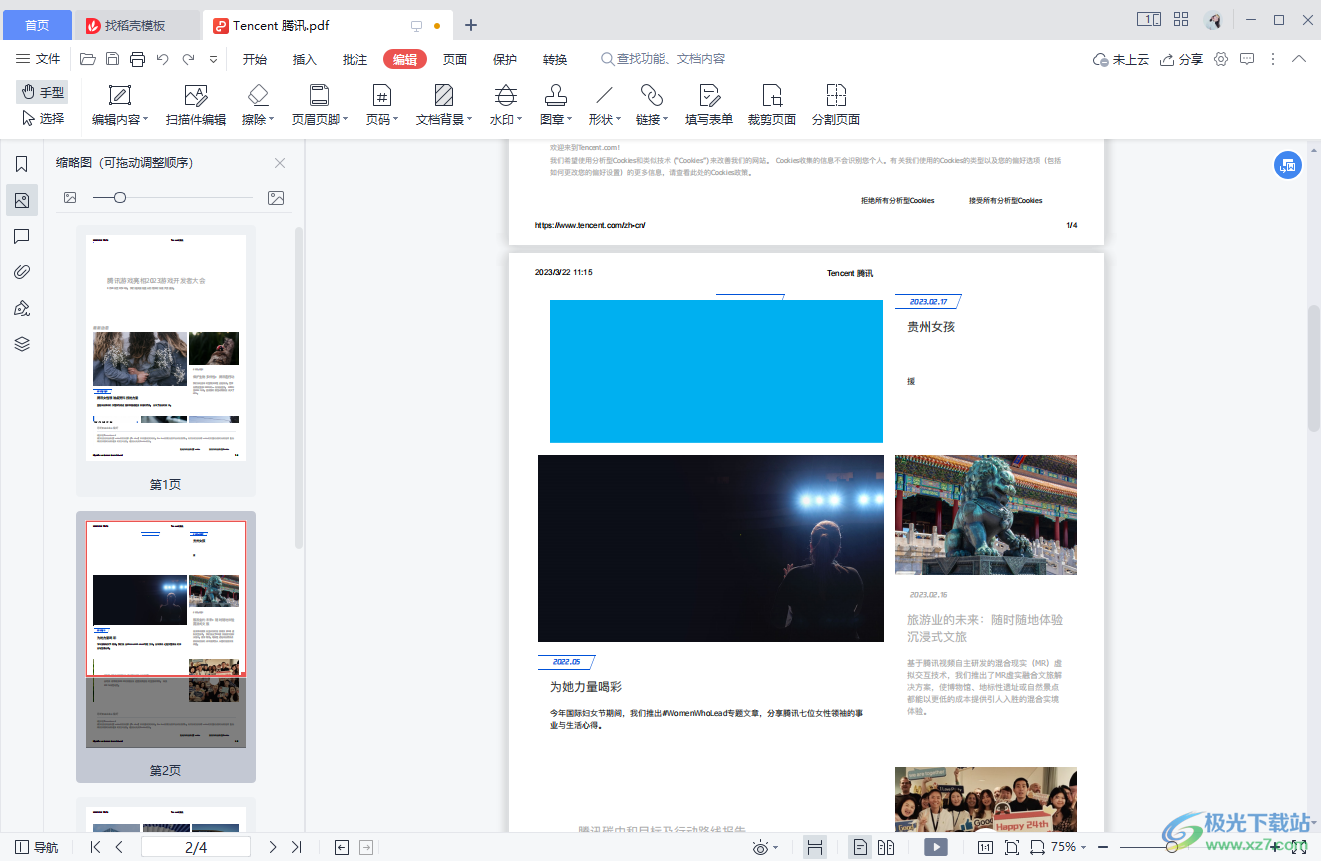This screenshot has height=861, width=1321.
Task: Switch to the 保护 ribbon tab
Action: coord(505,59)
